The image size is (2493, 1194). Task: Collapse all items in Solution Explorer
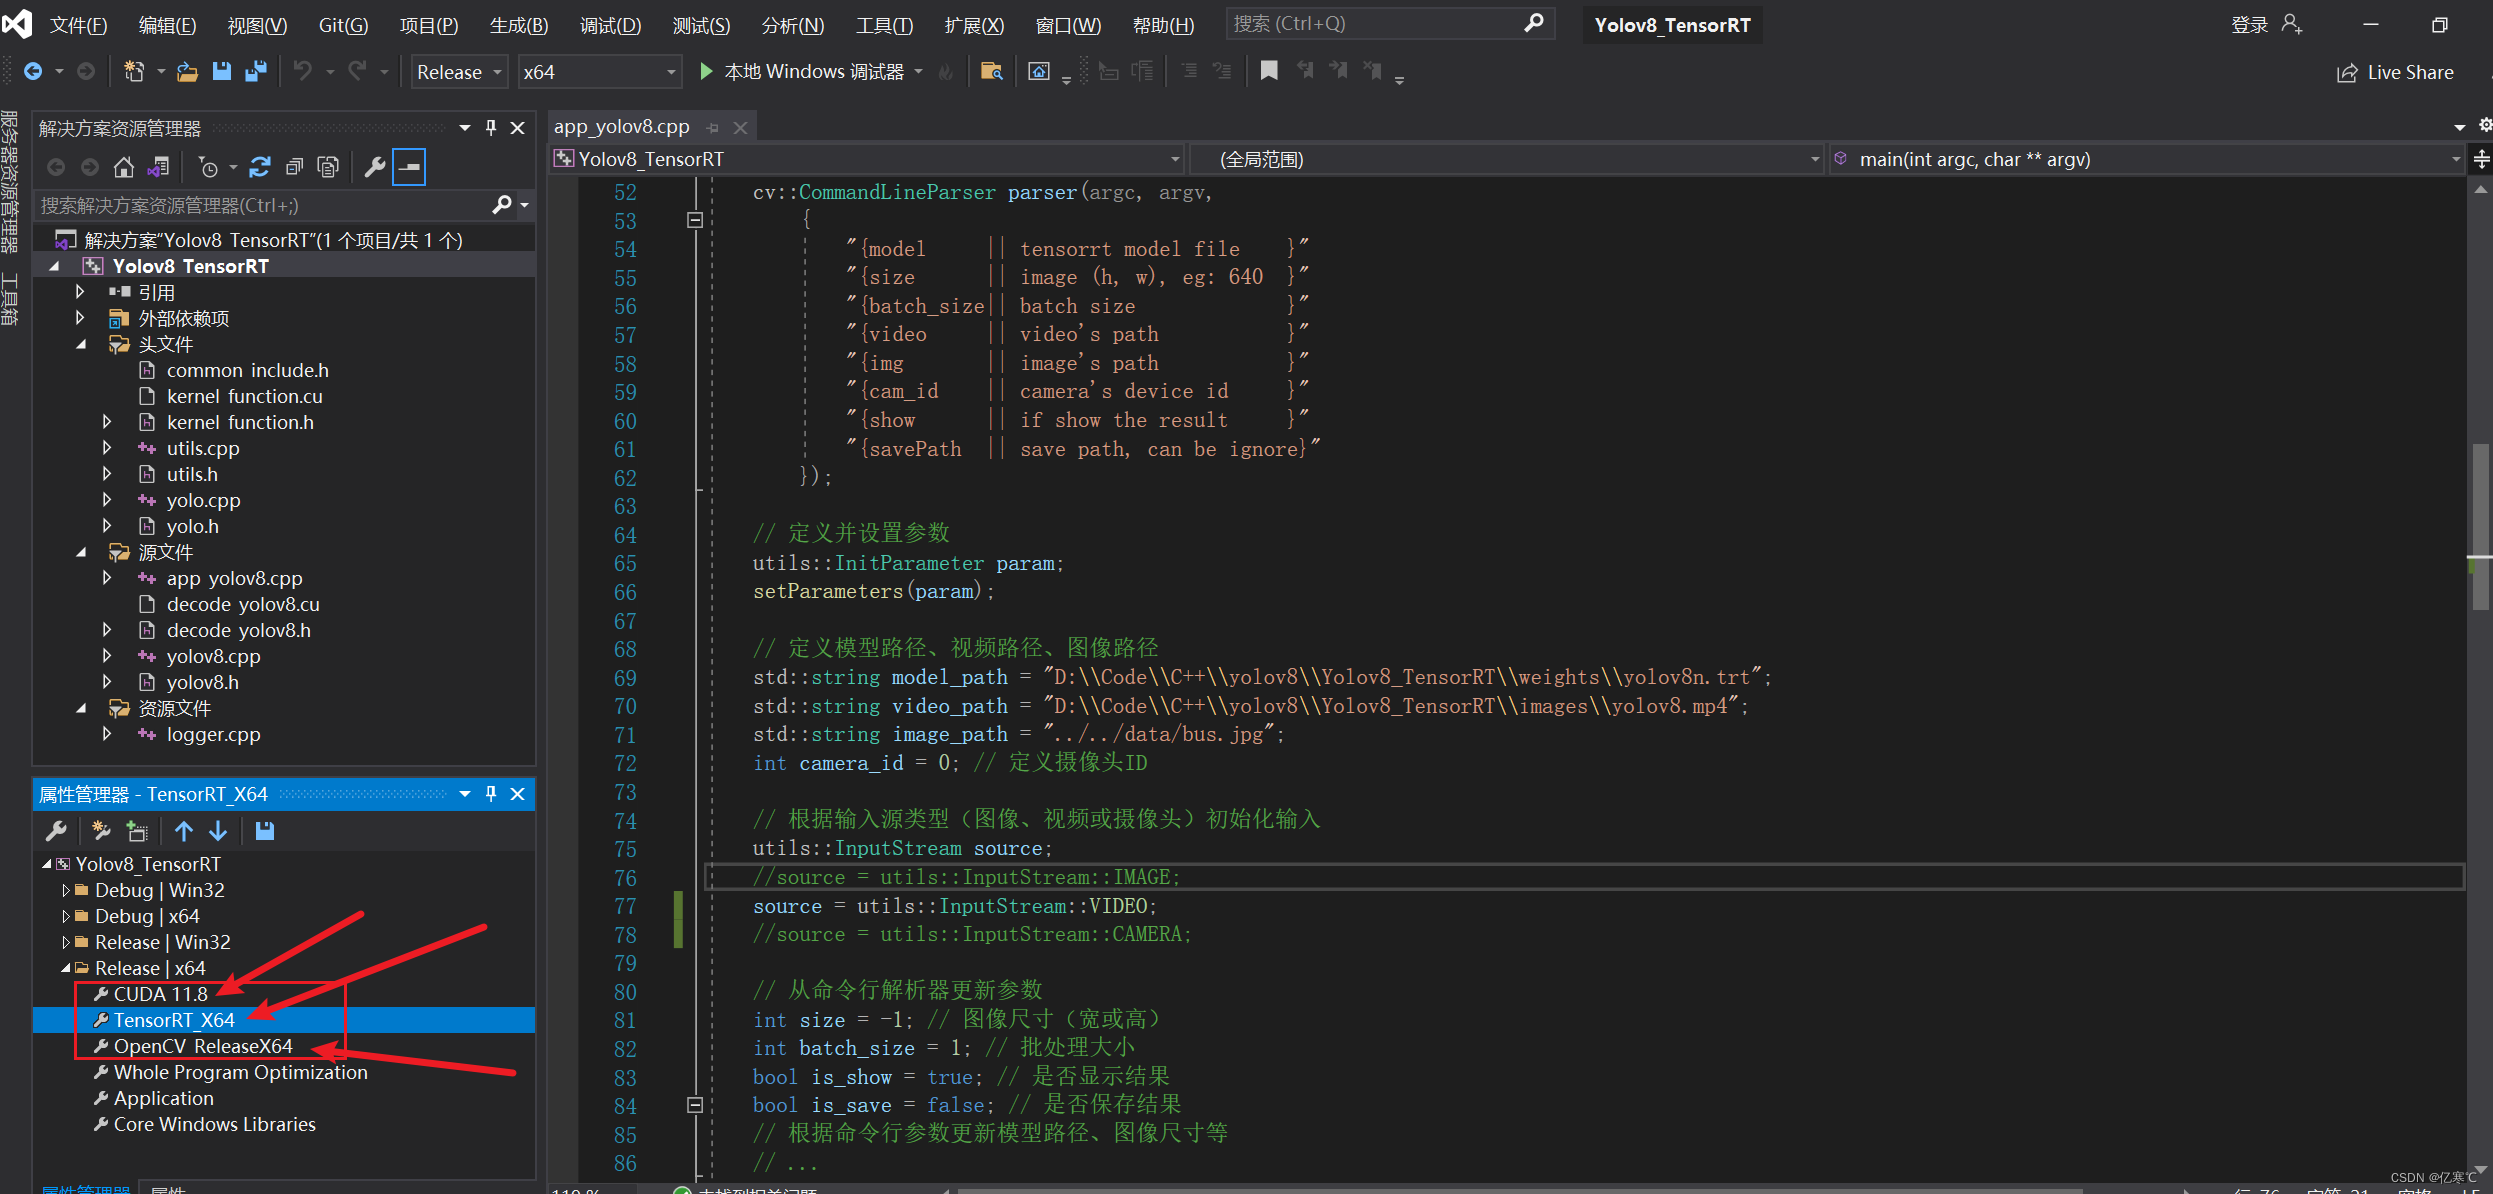click(x=294, y=167)
